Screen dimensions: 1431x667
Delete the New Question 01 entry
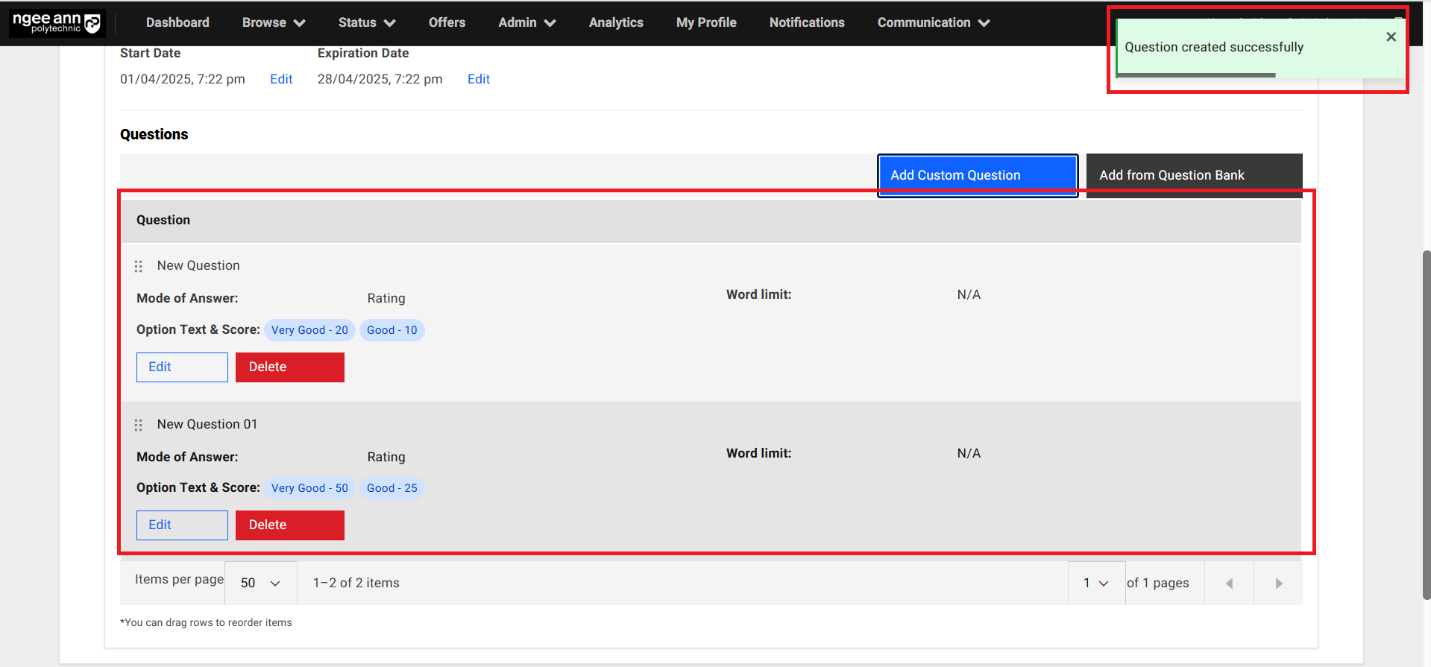click(x=289, y=525)
